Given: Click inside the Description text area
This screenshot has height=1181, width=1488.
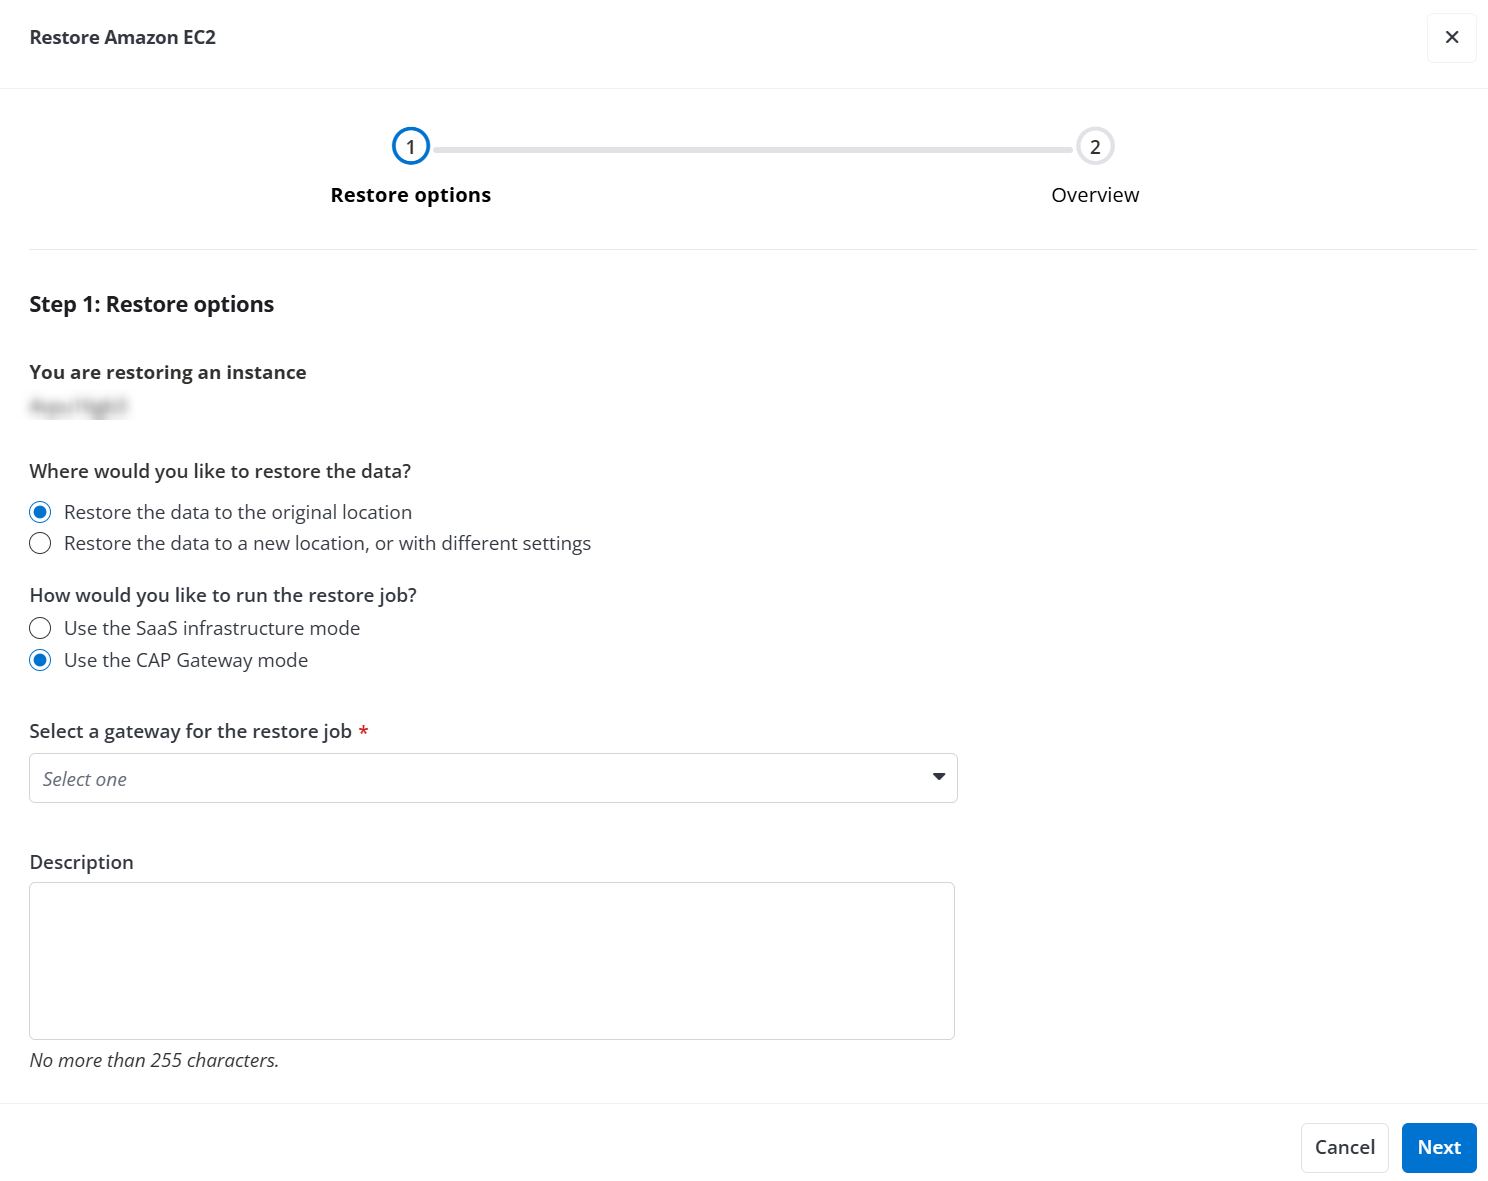Looking at the screenshot, I should click(x=492, y=960).
